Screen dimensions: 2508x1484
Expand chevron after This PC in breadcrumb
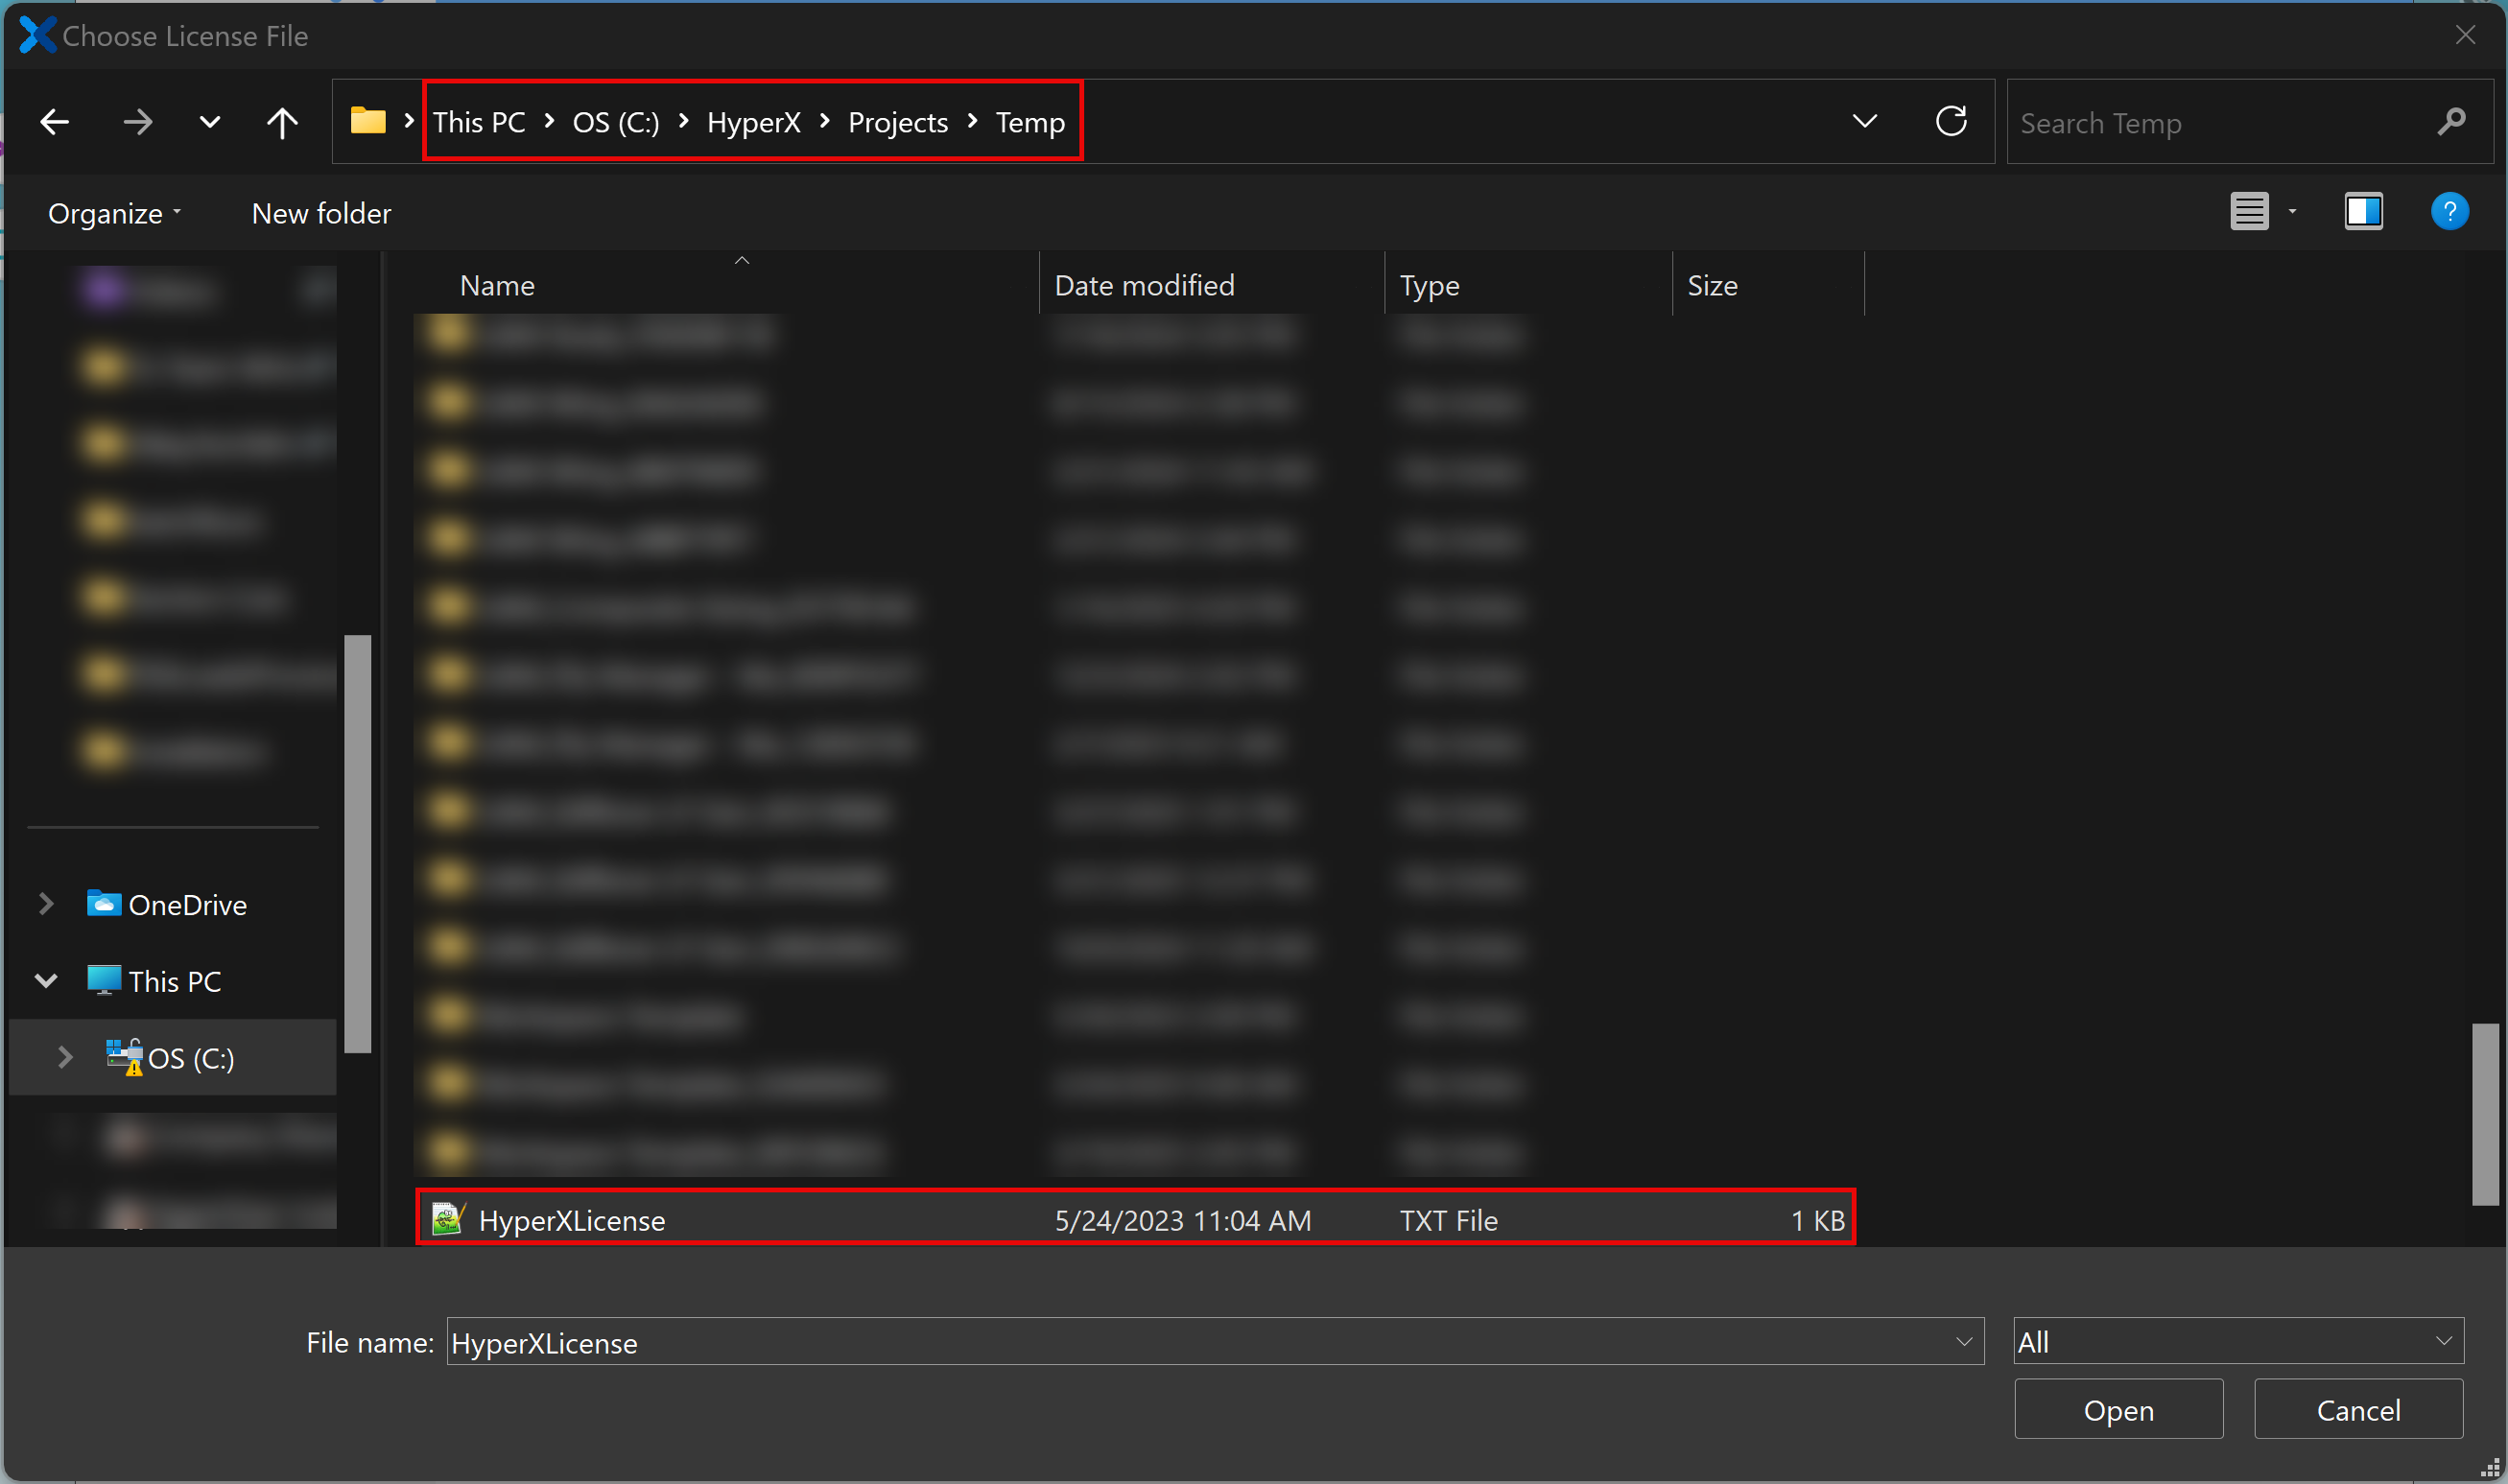coord(549,121)
